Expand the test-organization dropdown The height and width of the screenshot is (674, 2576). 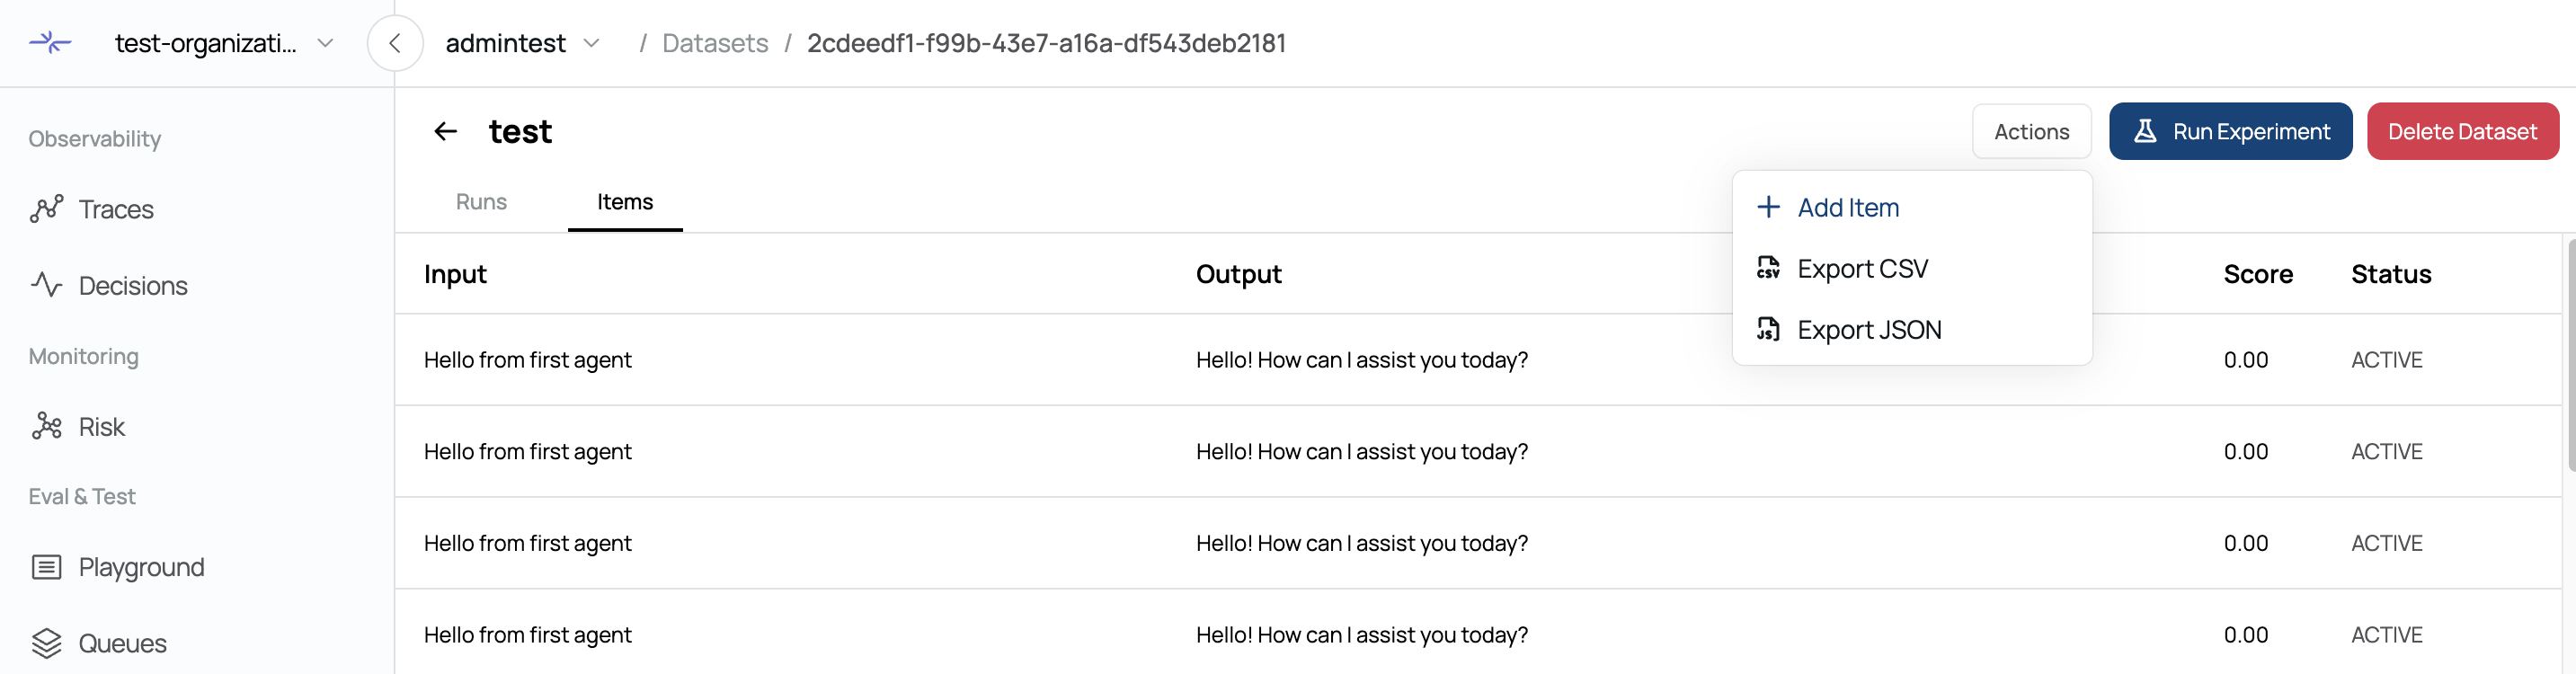[325, 43]
